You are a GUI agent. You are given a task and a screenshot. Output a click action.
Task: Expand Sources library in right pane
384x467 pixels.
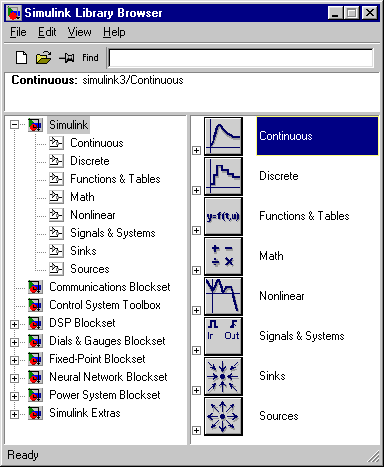click(x=197, y=430)
